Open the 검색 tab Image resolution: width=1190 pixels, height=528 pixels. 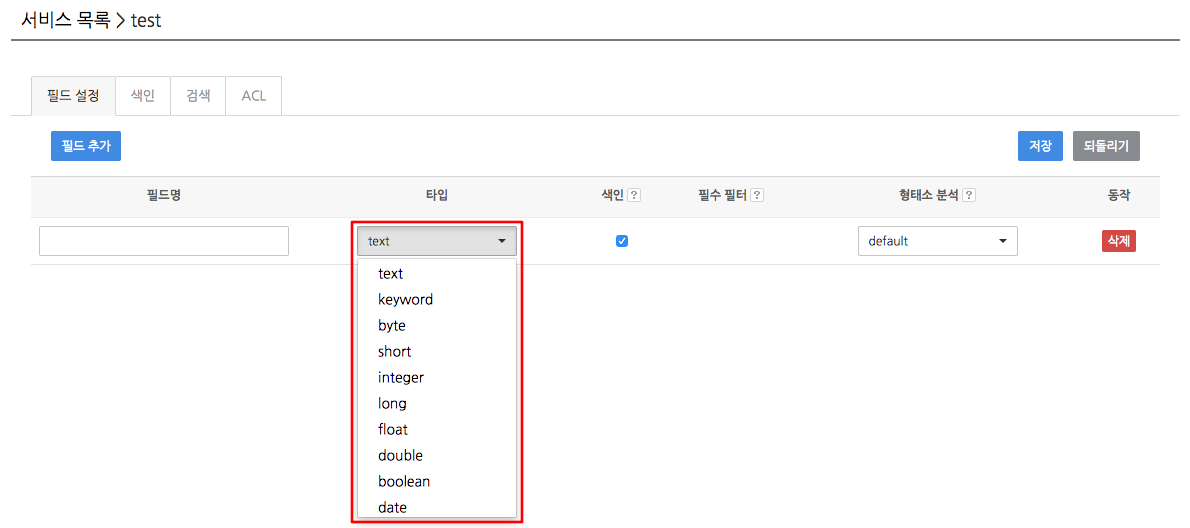[198, 96]
